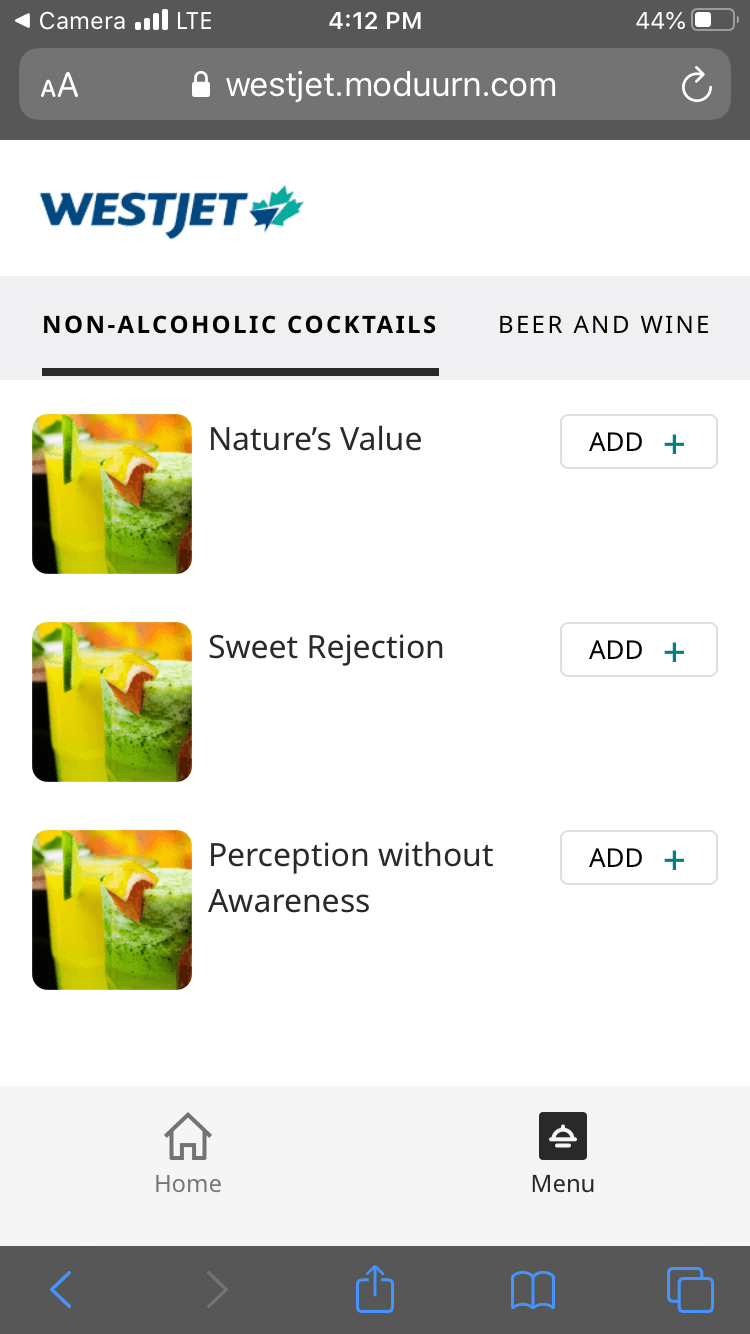This screenshot has height=1334, width=750.
Task: Switch to the Beer and Wine tab
Action: (604, 325)
